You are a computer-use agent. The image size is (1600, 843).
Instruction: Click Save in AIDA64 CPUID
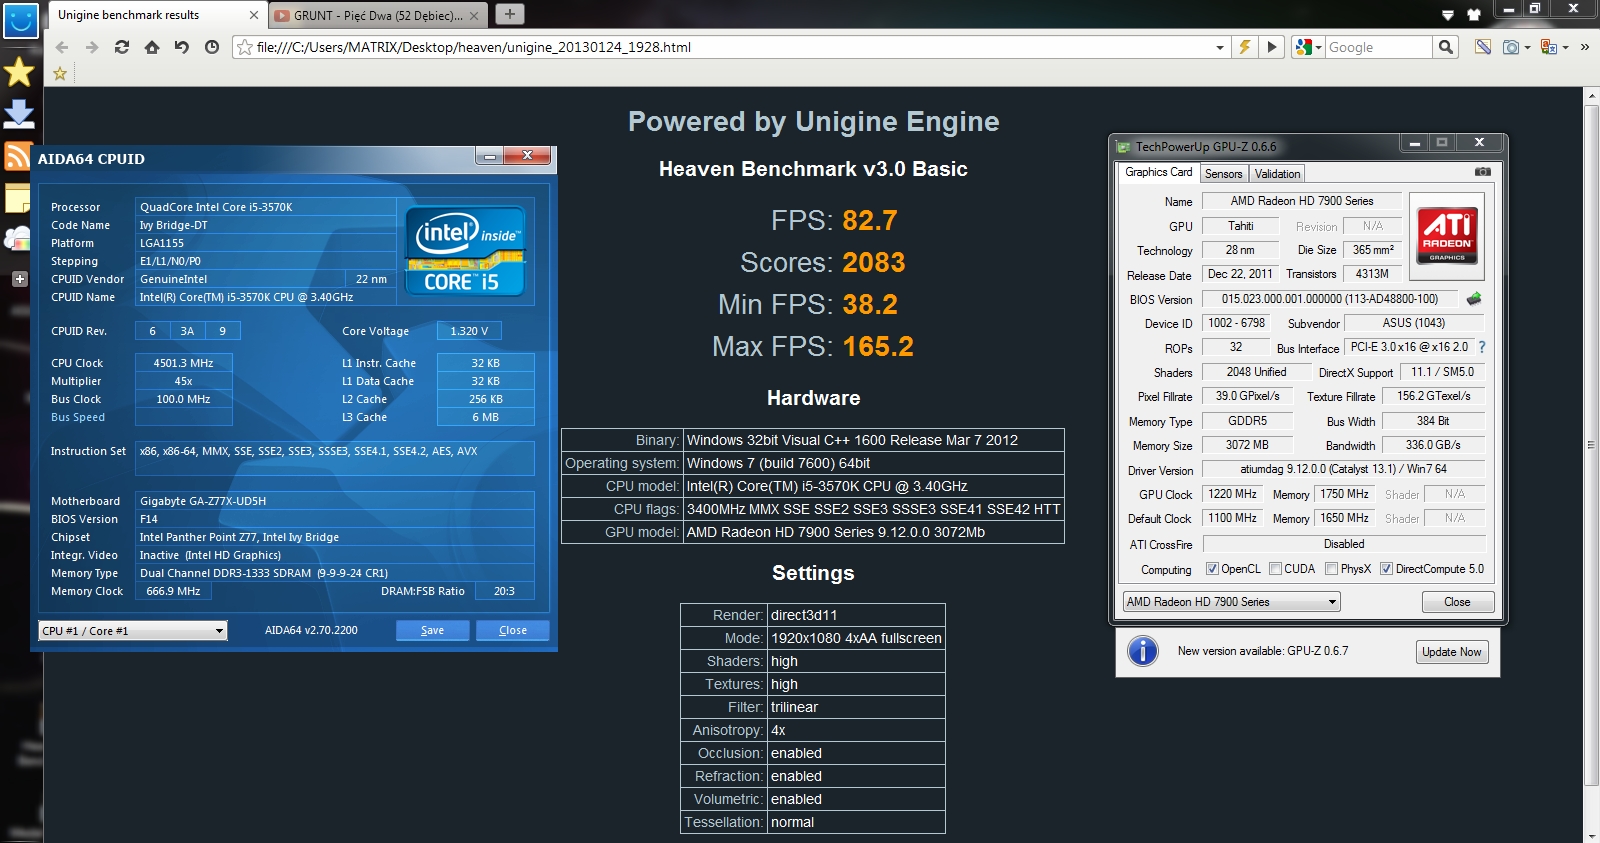tap(432, 630)
